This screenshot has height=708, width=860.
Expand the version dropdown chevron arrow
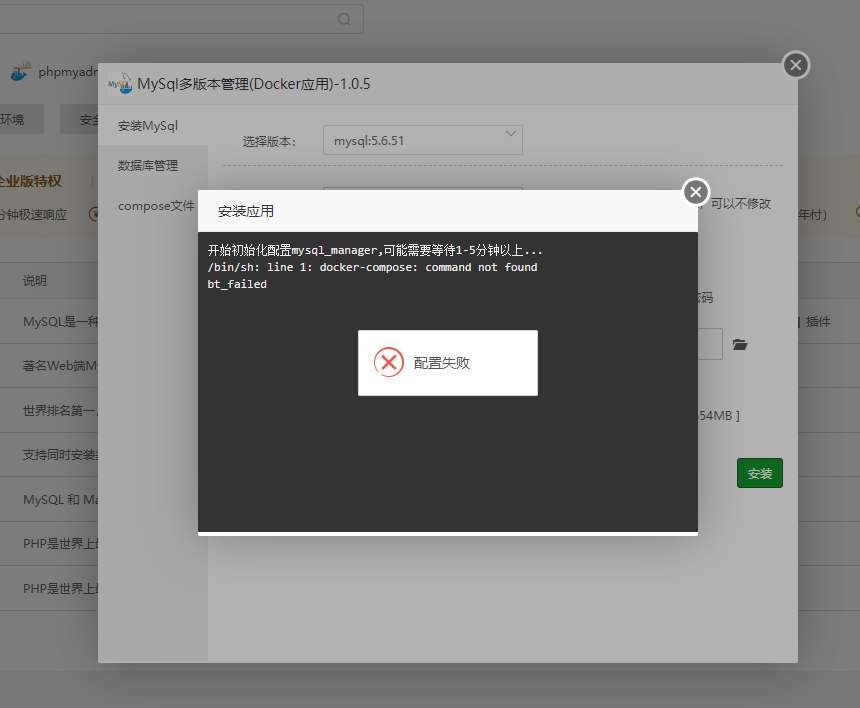511,133
